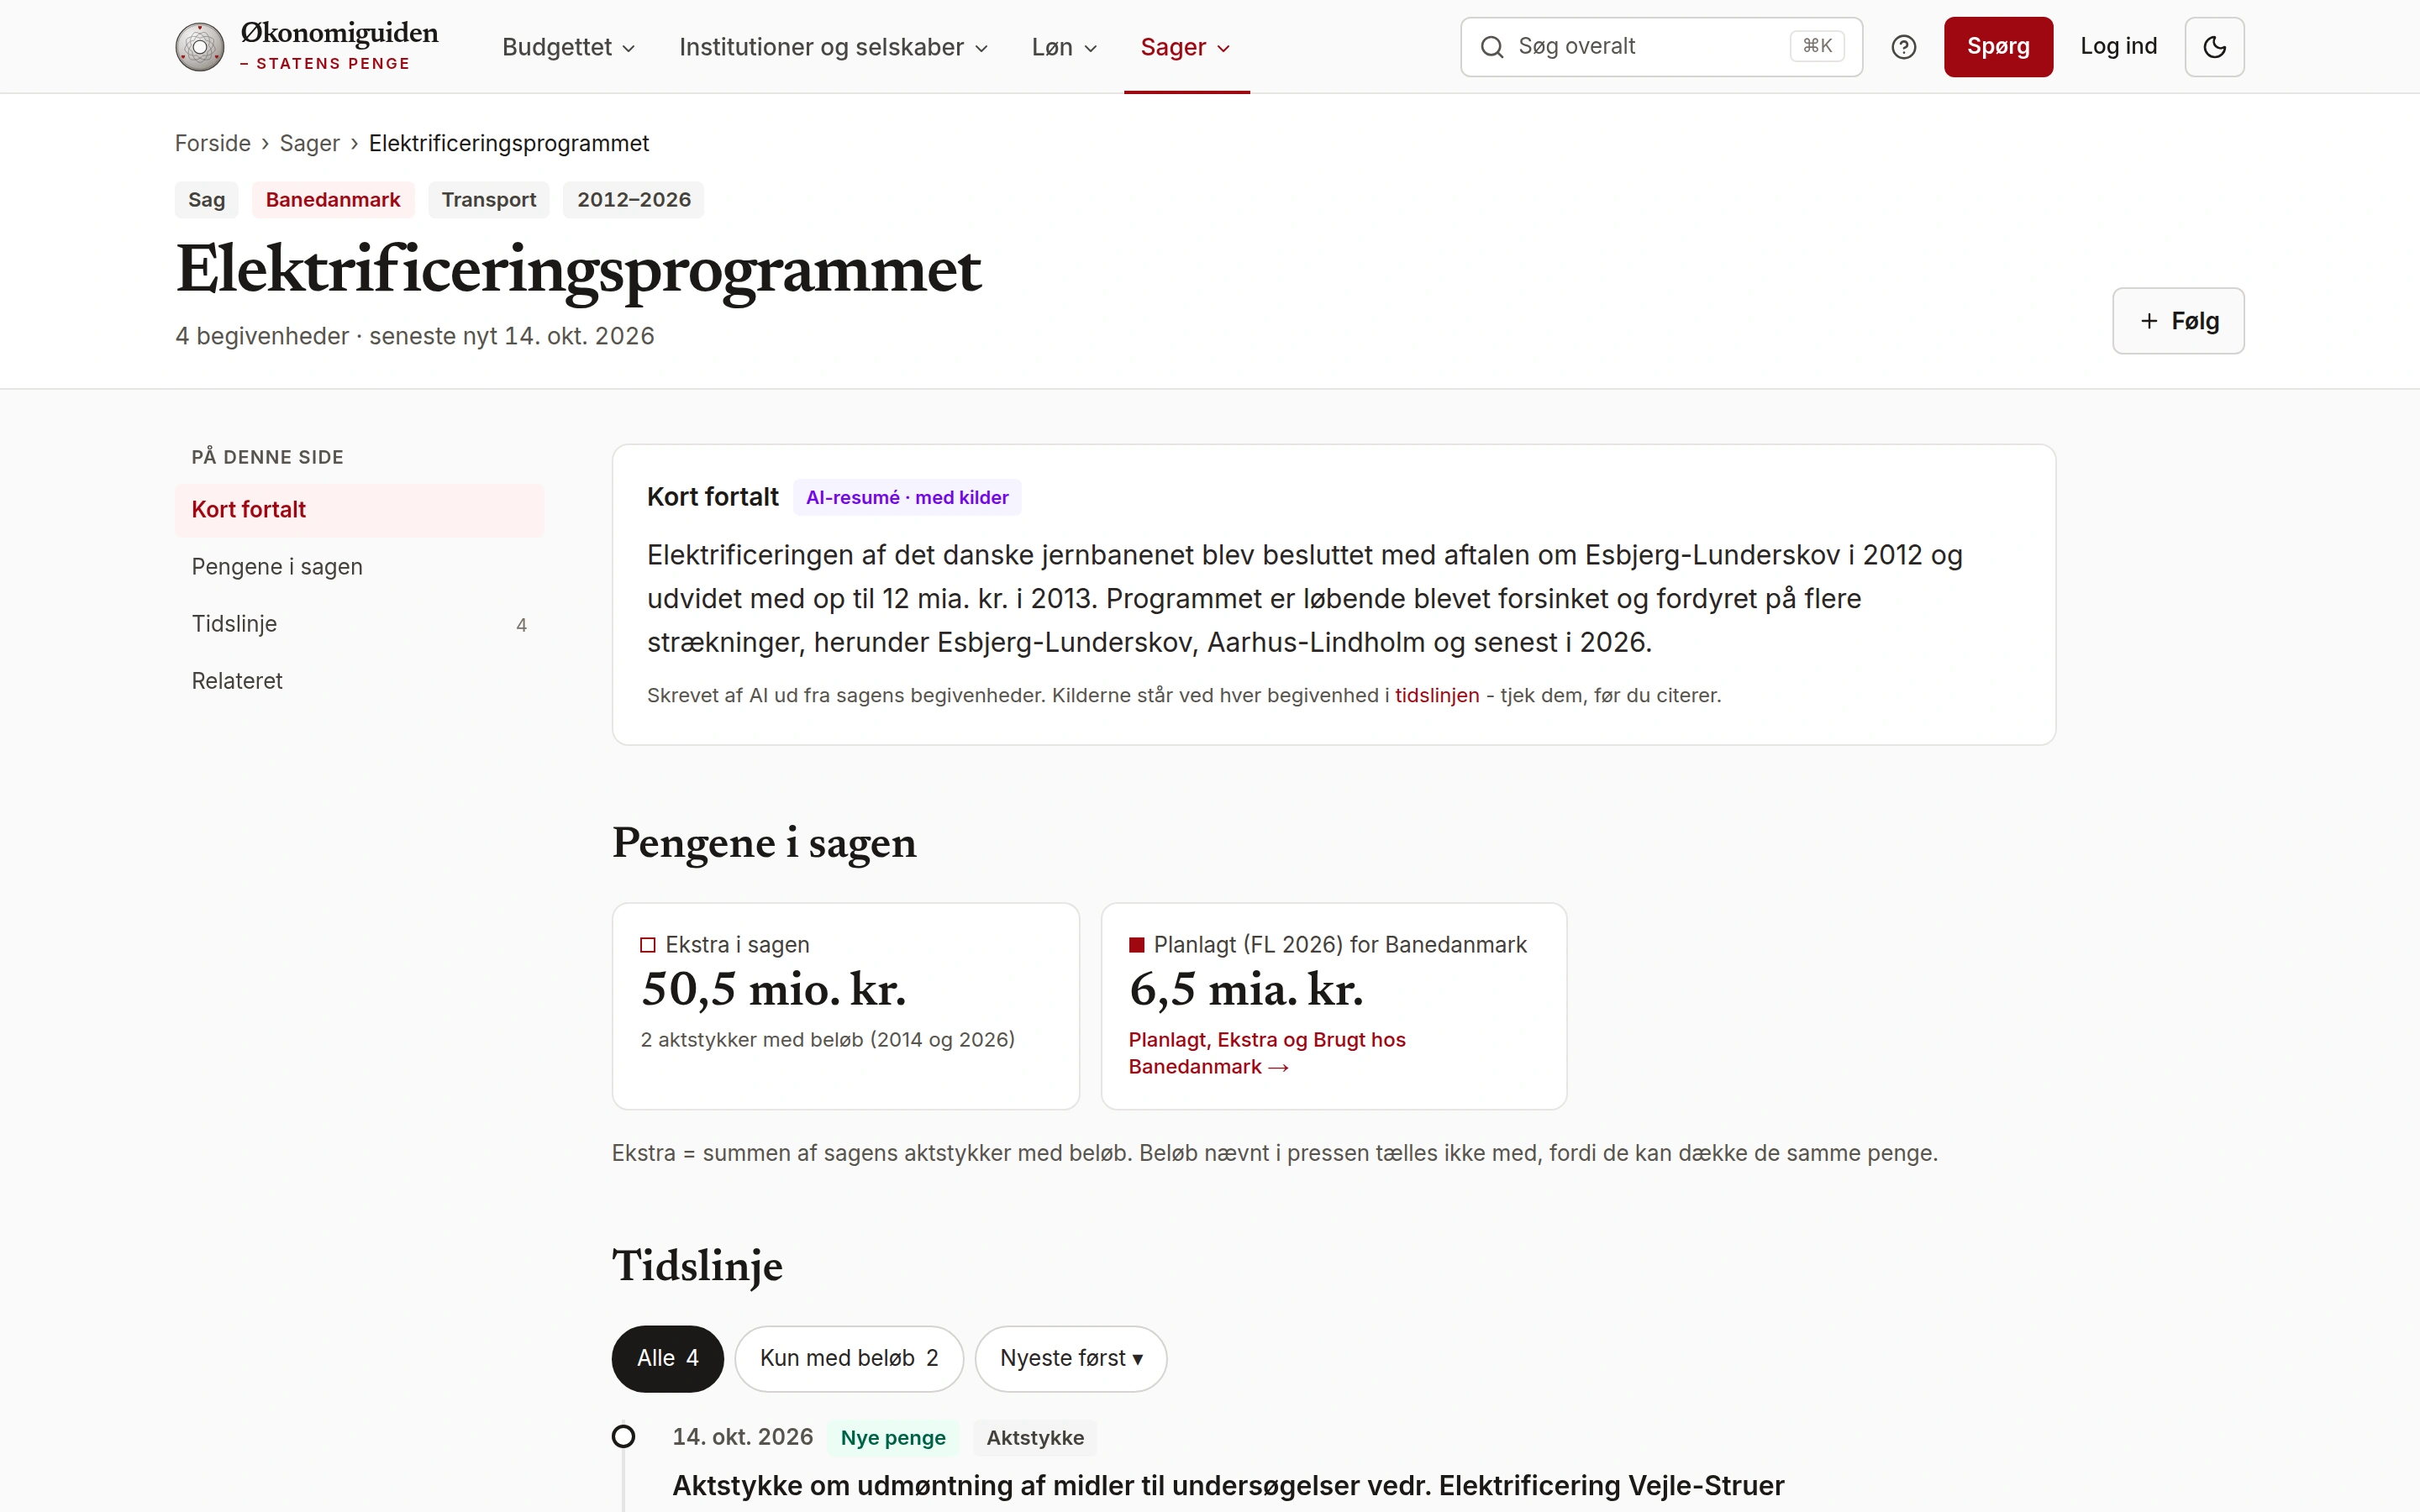Expand the Budgettet menu
Screen dimensions: 2420x1512
click(x=568, y=47)
